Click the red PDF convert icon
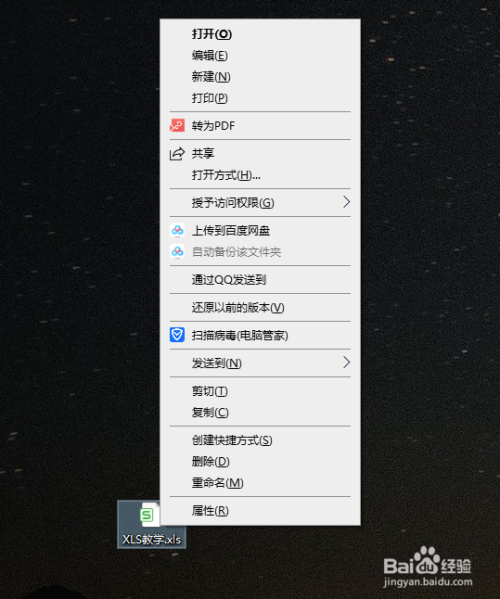Viewport: 500px width, 599px height. pyautogui.click(x=177, y=125)
